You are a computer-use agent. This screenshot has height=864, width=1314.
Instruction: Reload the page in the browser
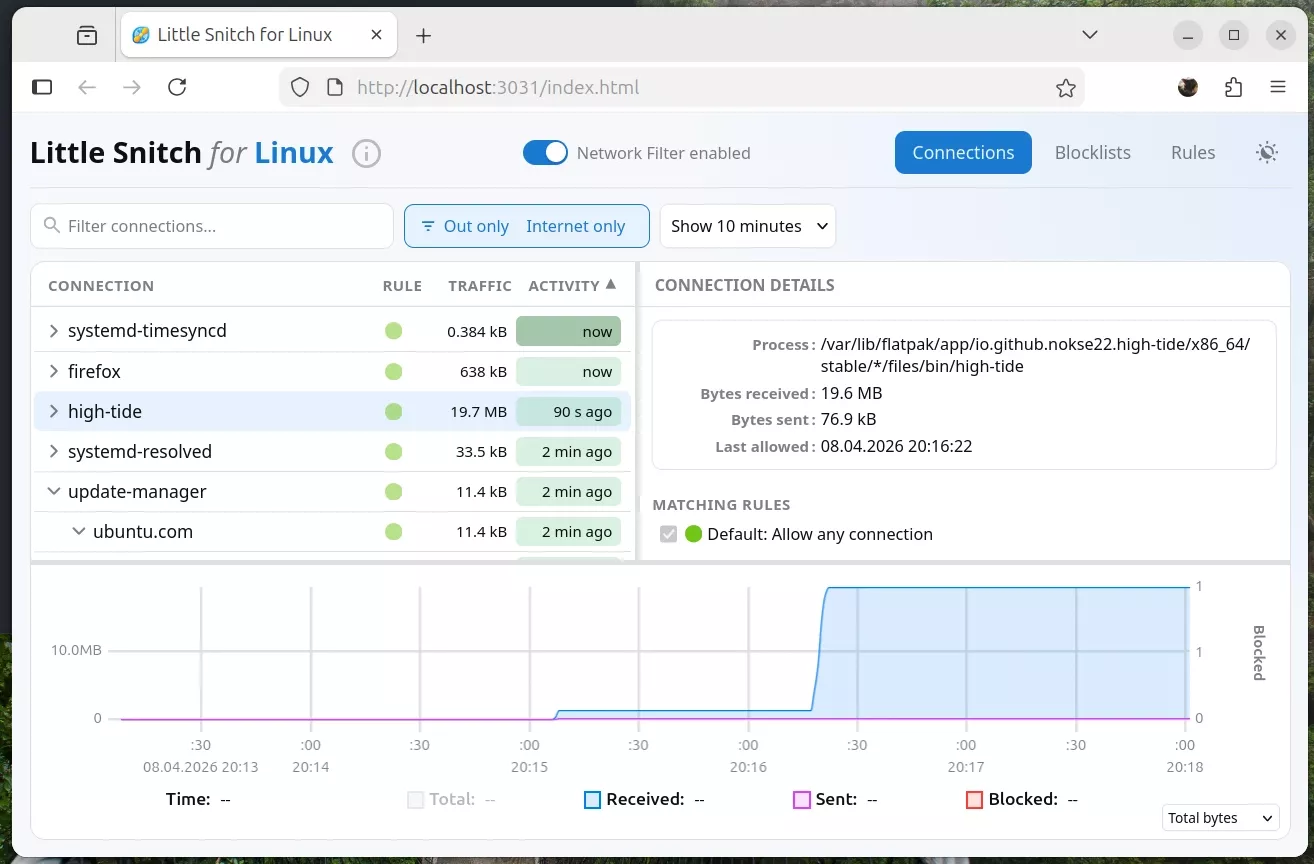pyautogui.click(x=177, y=87)
